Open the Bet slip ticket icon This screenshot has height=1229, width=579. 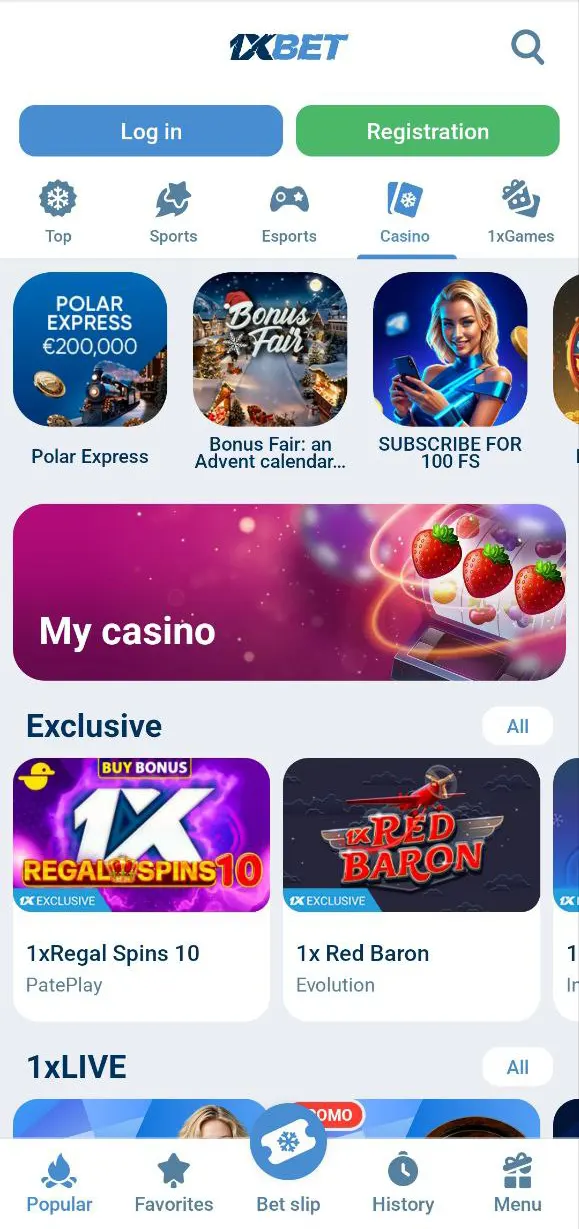[289, 1142]
